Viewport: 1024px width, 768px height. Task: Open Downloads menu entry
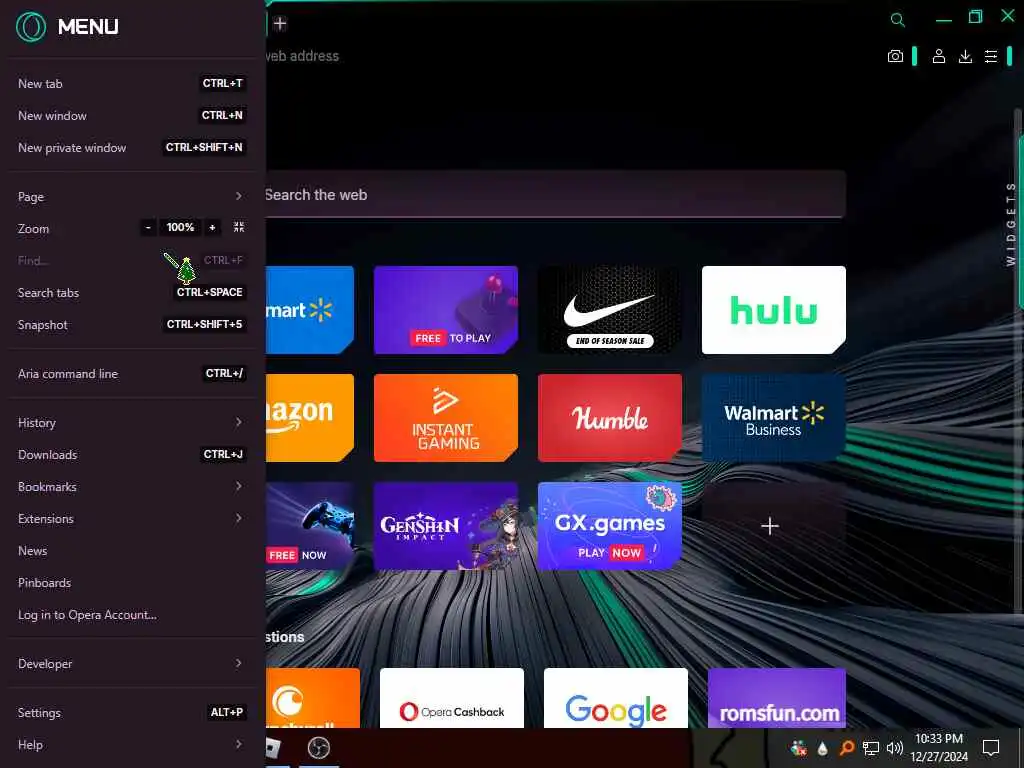[133, 455]
